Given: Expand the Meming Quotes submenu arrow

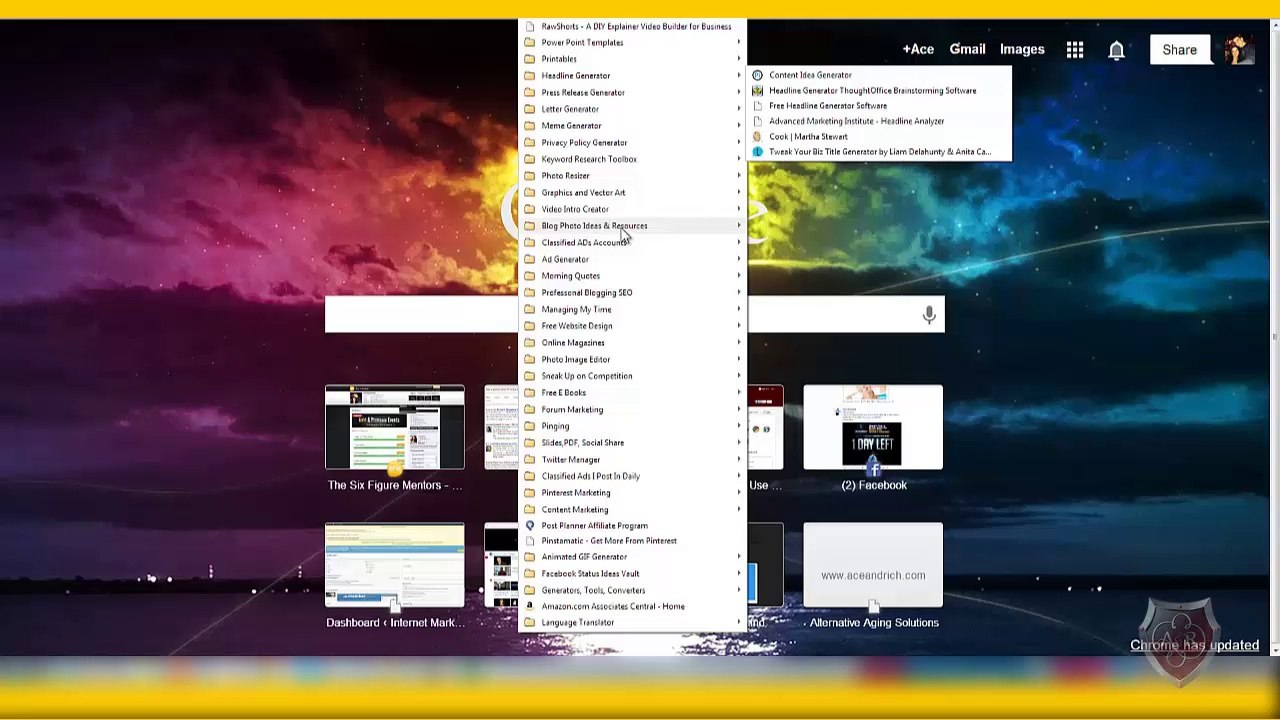Looking at the screenshot, I should coord(739,276).
